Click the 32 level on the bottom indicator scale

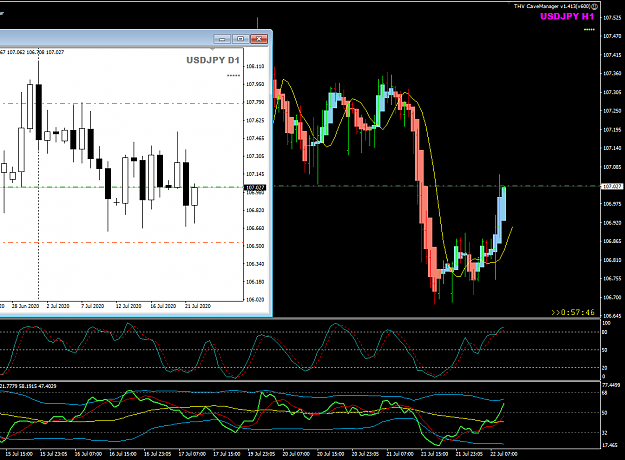(605, 432)
